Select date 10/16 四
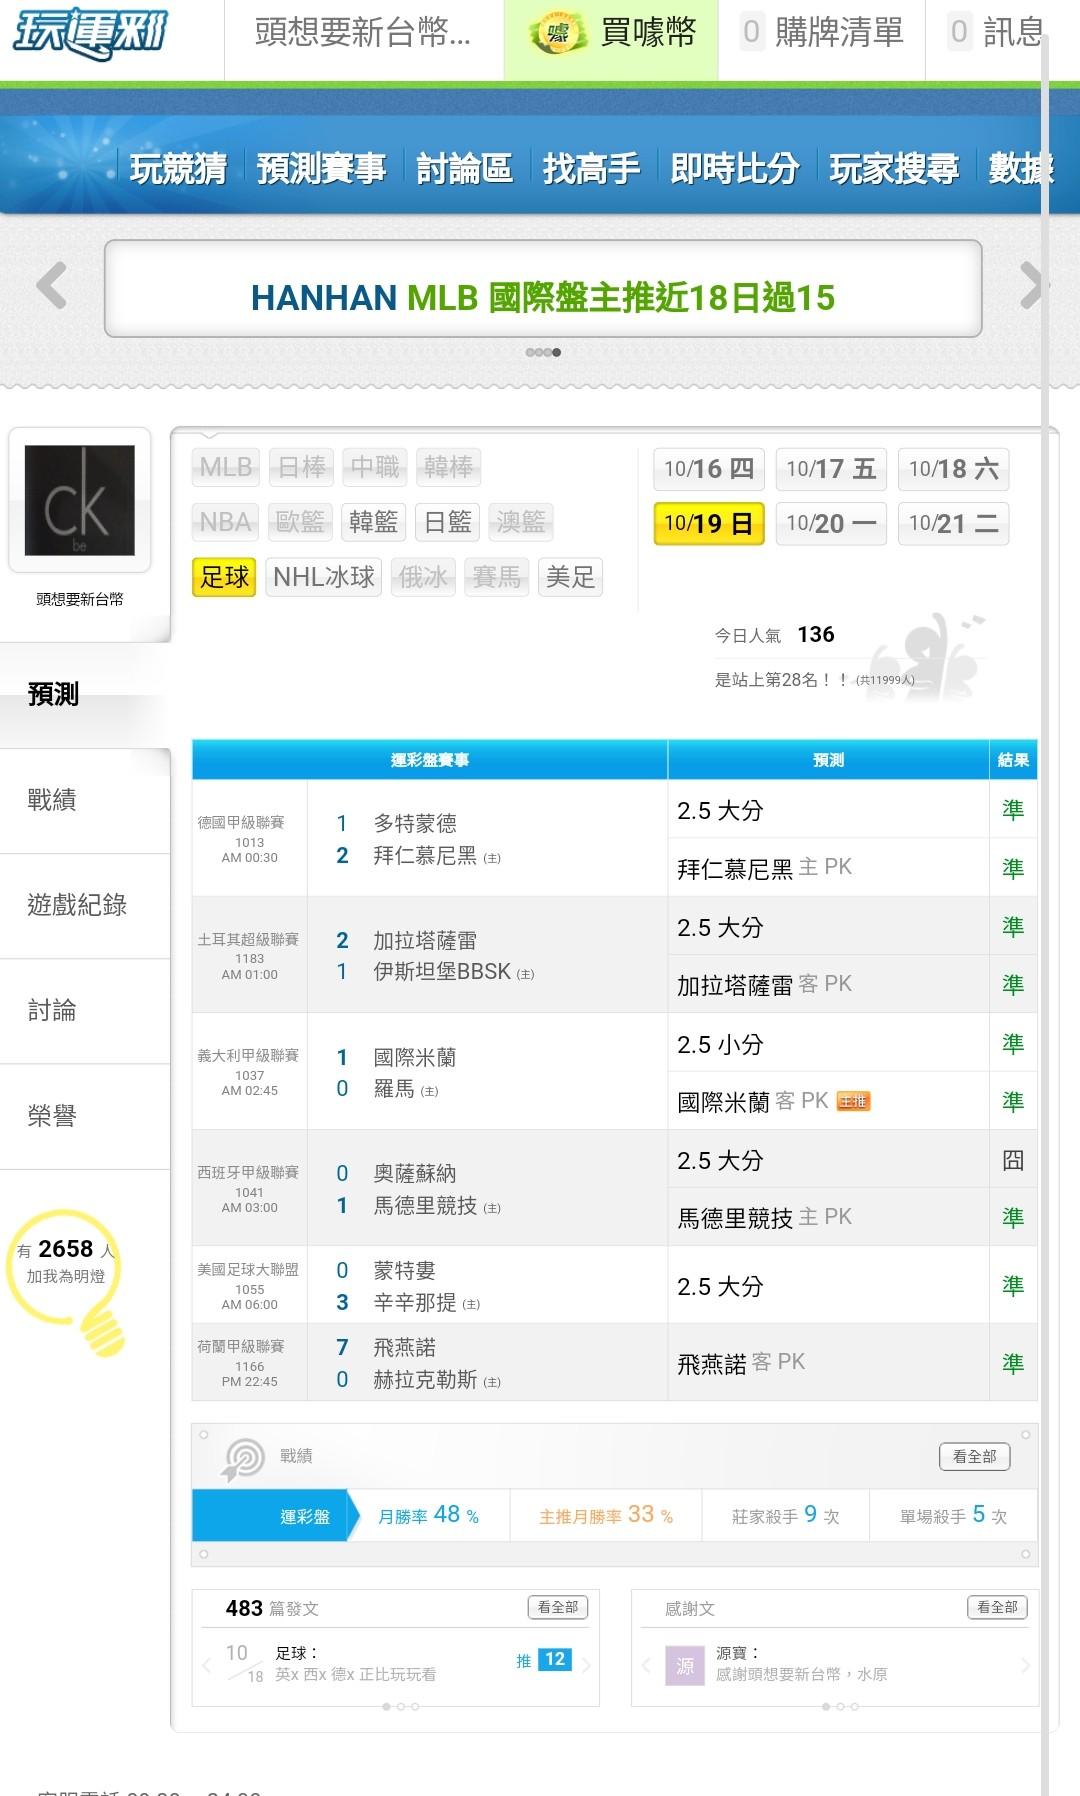Screen dimensions: 1080x1796 pos(709,469)
